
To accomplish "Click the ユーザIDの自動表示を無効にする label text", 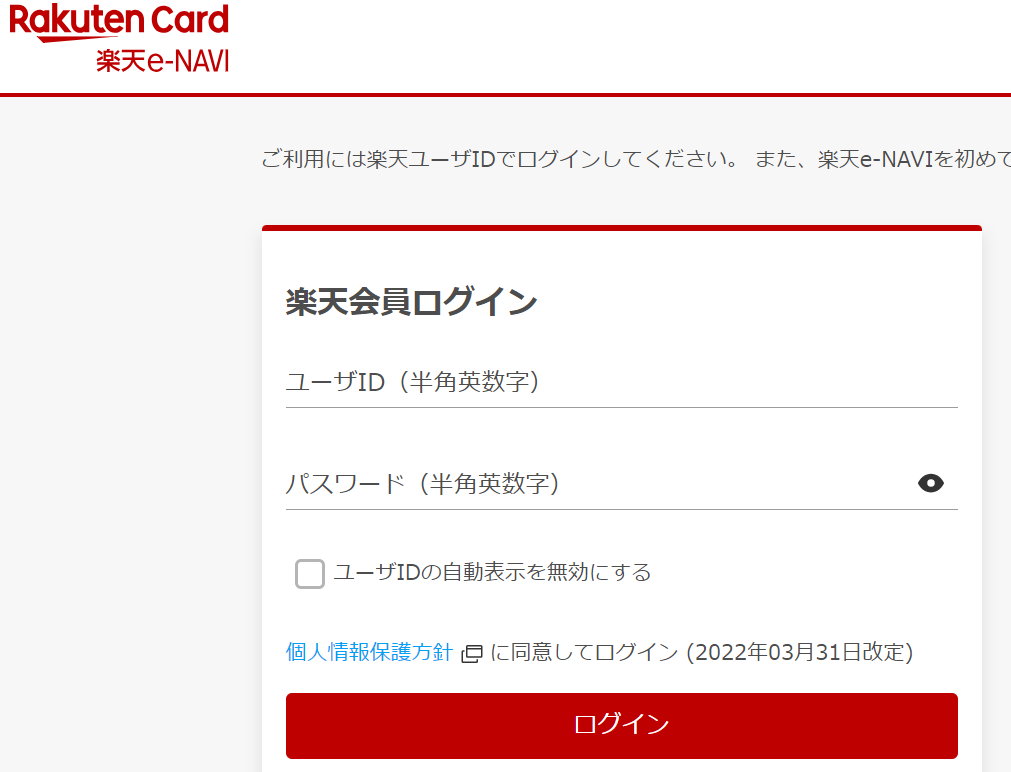I will click(492, 572).
